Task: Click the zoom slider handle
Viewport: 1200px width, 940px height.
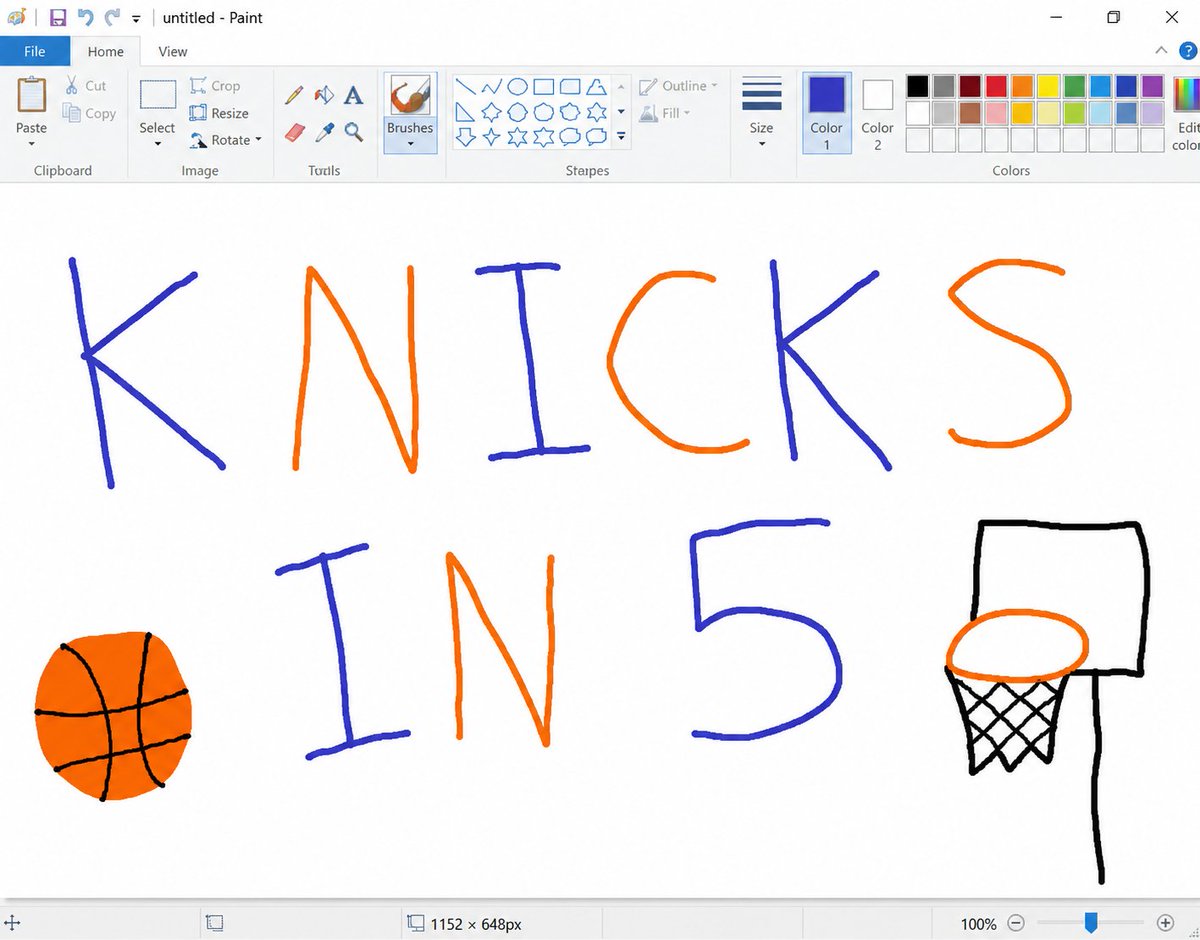Action: tap(1091, 922)
